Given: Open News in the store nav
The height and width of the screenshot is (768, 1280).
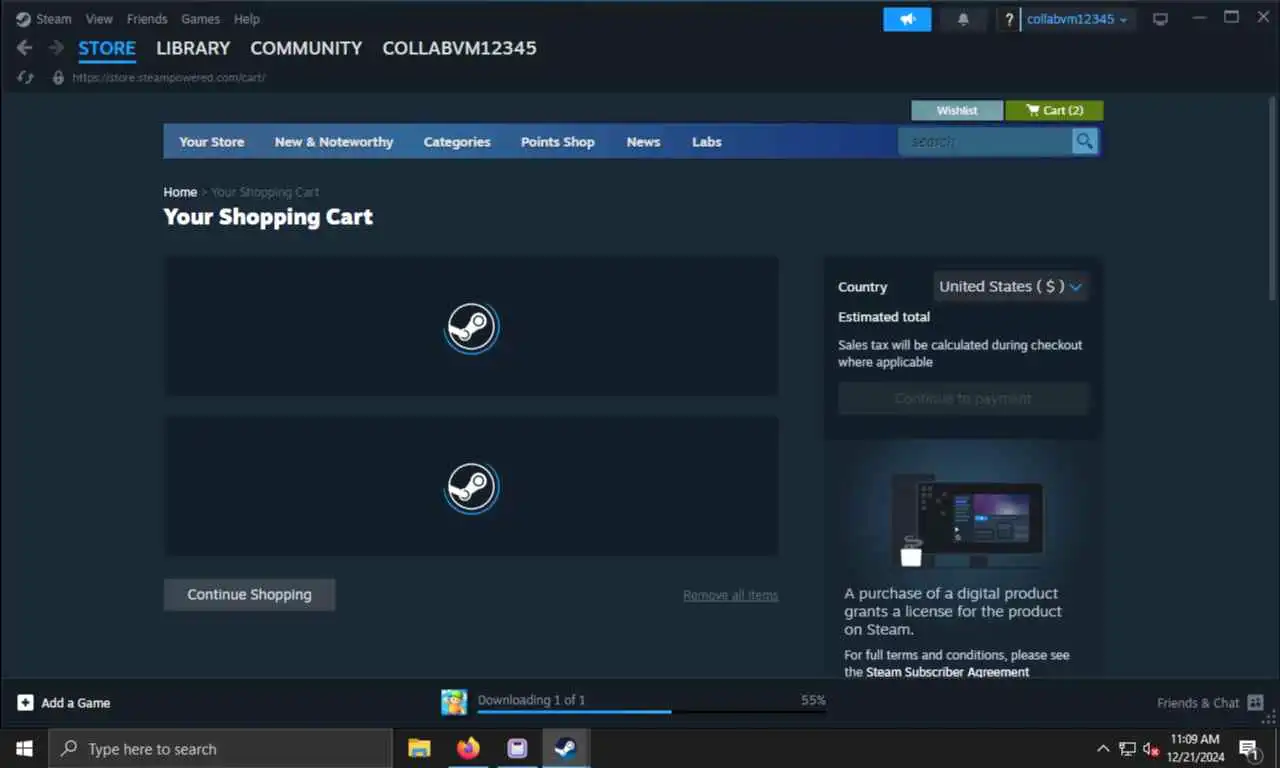Looking at the screenshot, I should (x=643, y=142).
